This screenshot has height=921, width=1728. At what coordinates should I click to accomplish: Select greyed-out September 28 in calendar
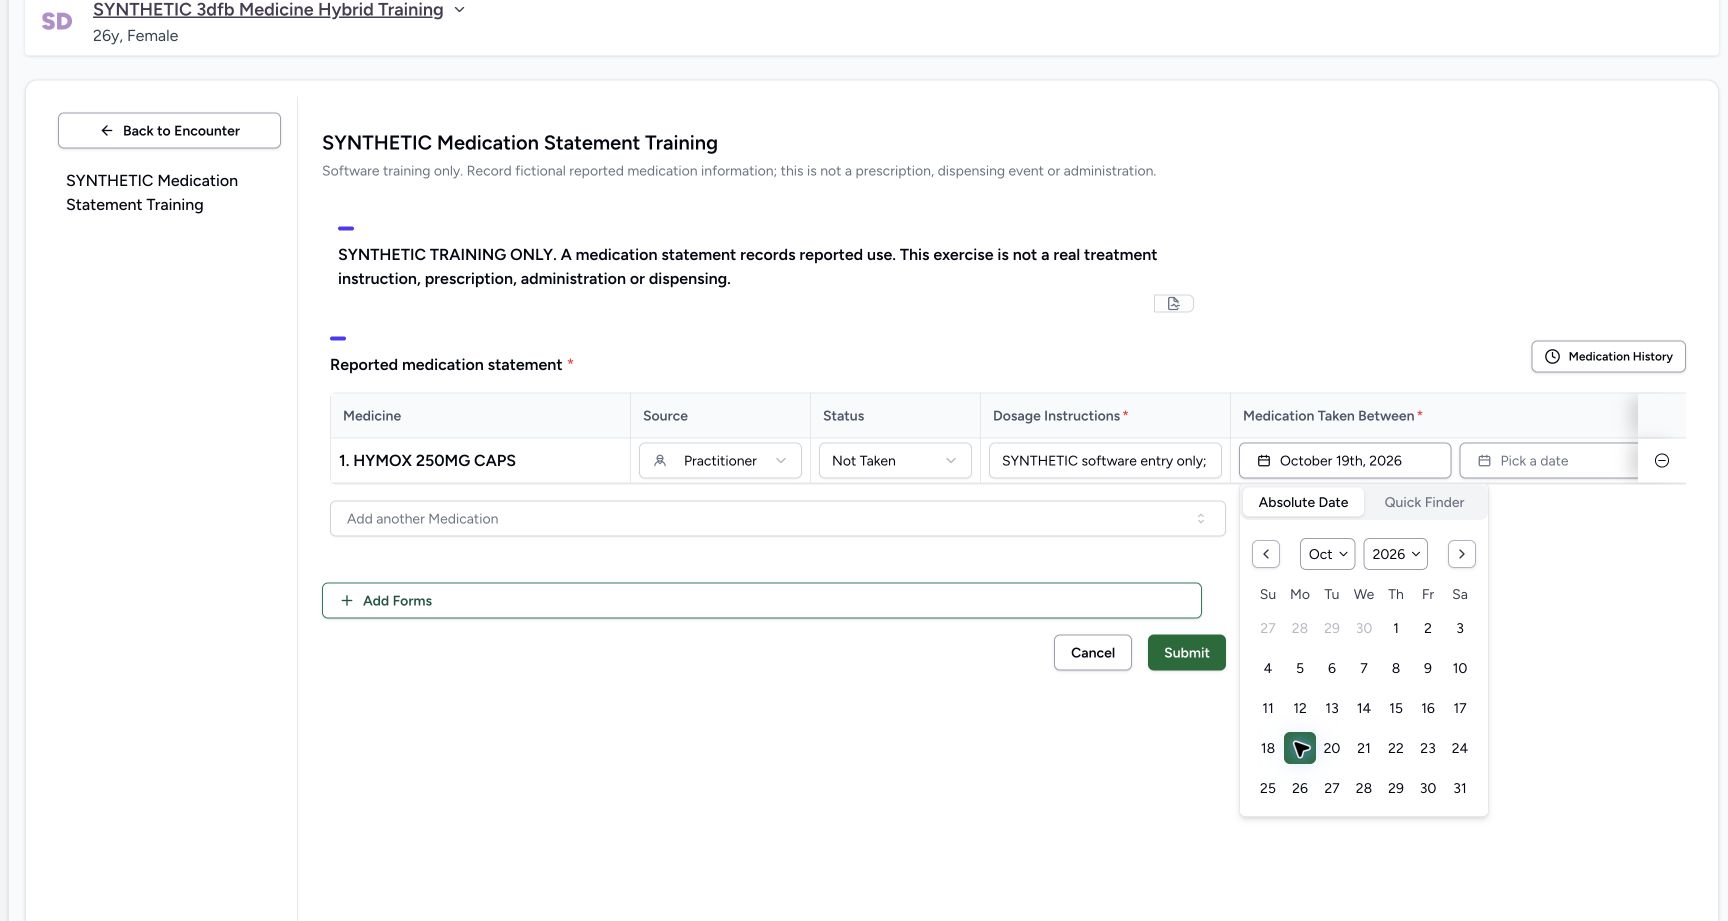click(1300, 628)
